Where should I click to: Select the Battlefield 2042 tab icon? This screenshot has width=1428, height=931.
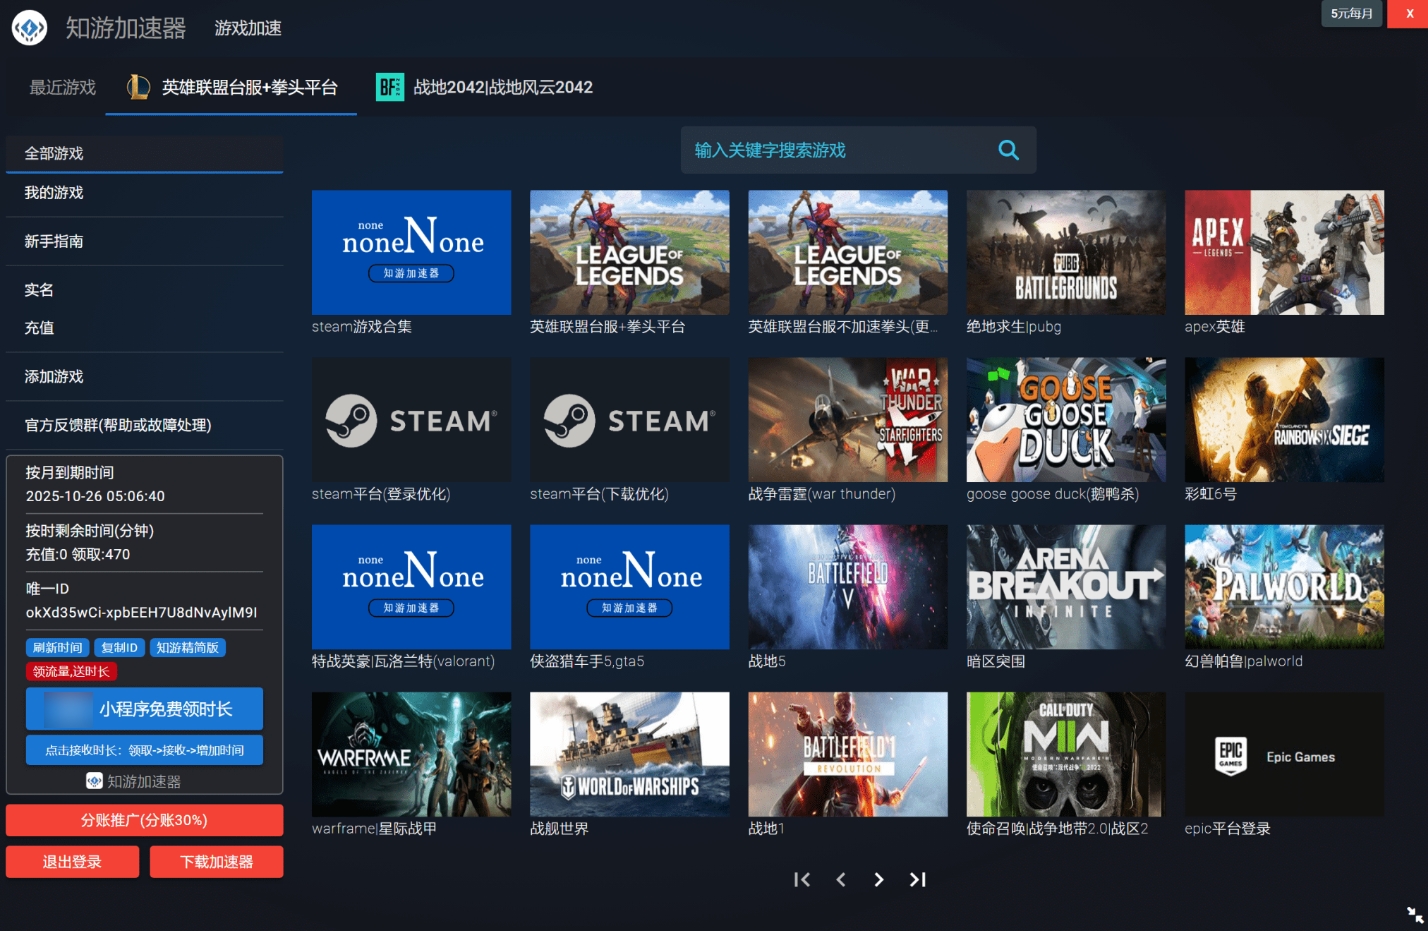(390, 87)
